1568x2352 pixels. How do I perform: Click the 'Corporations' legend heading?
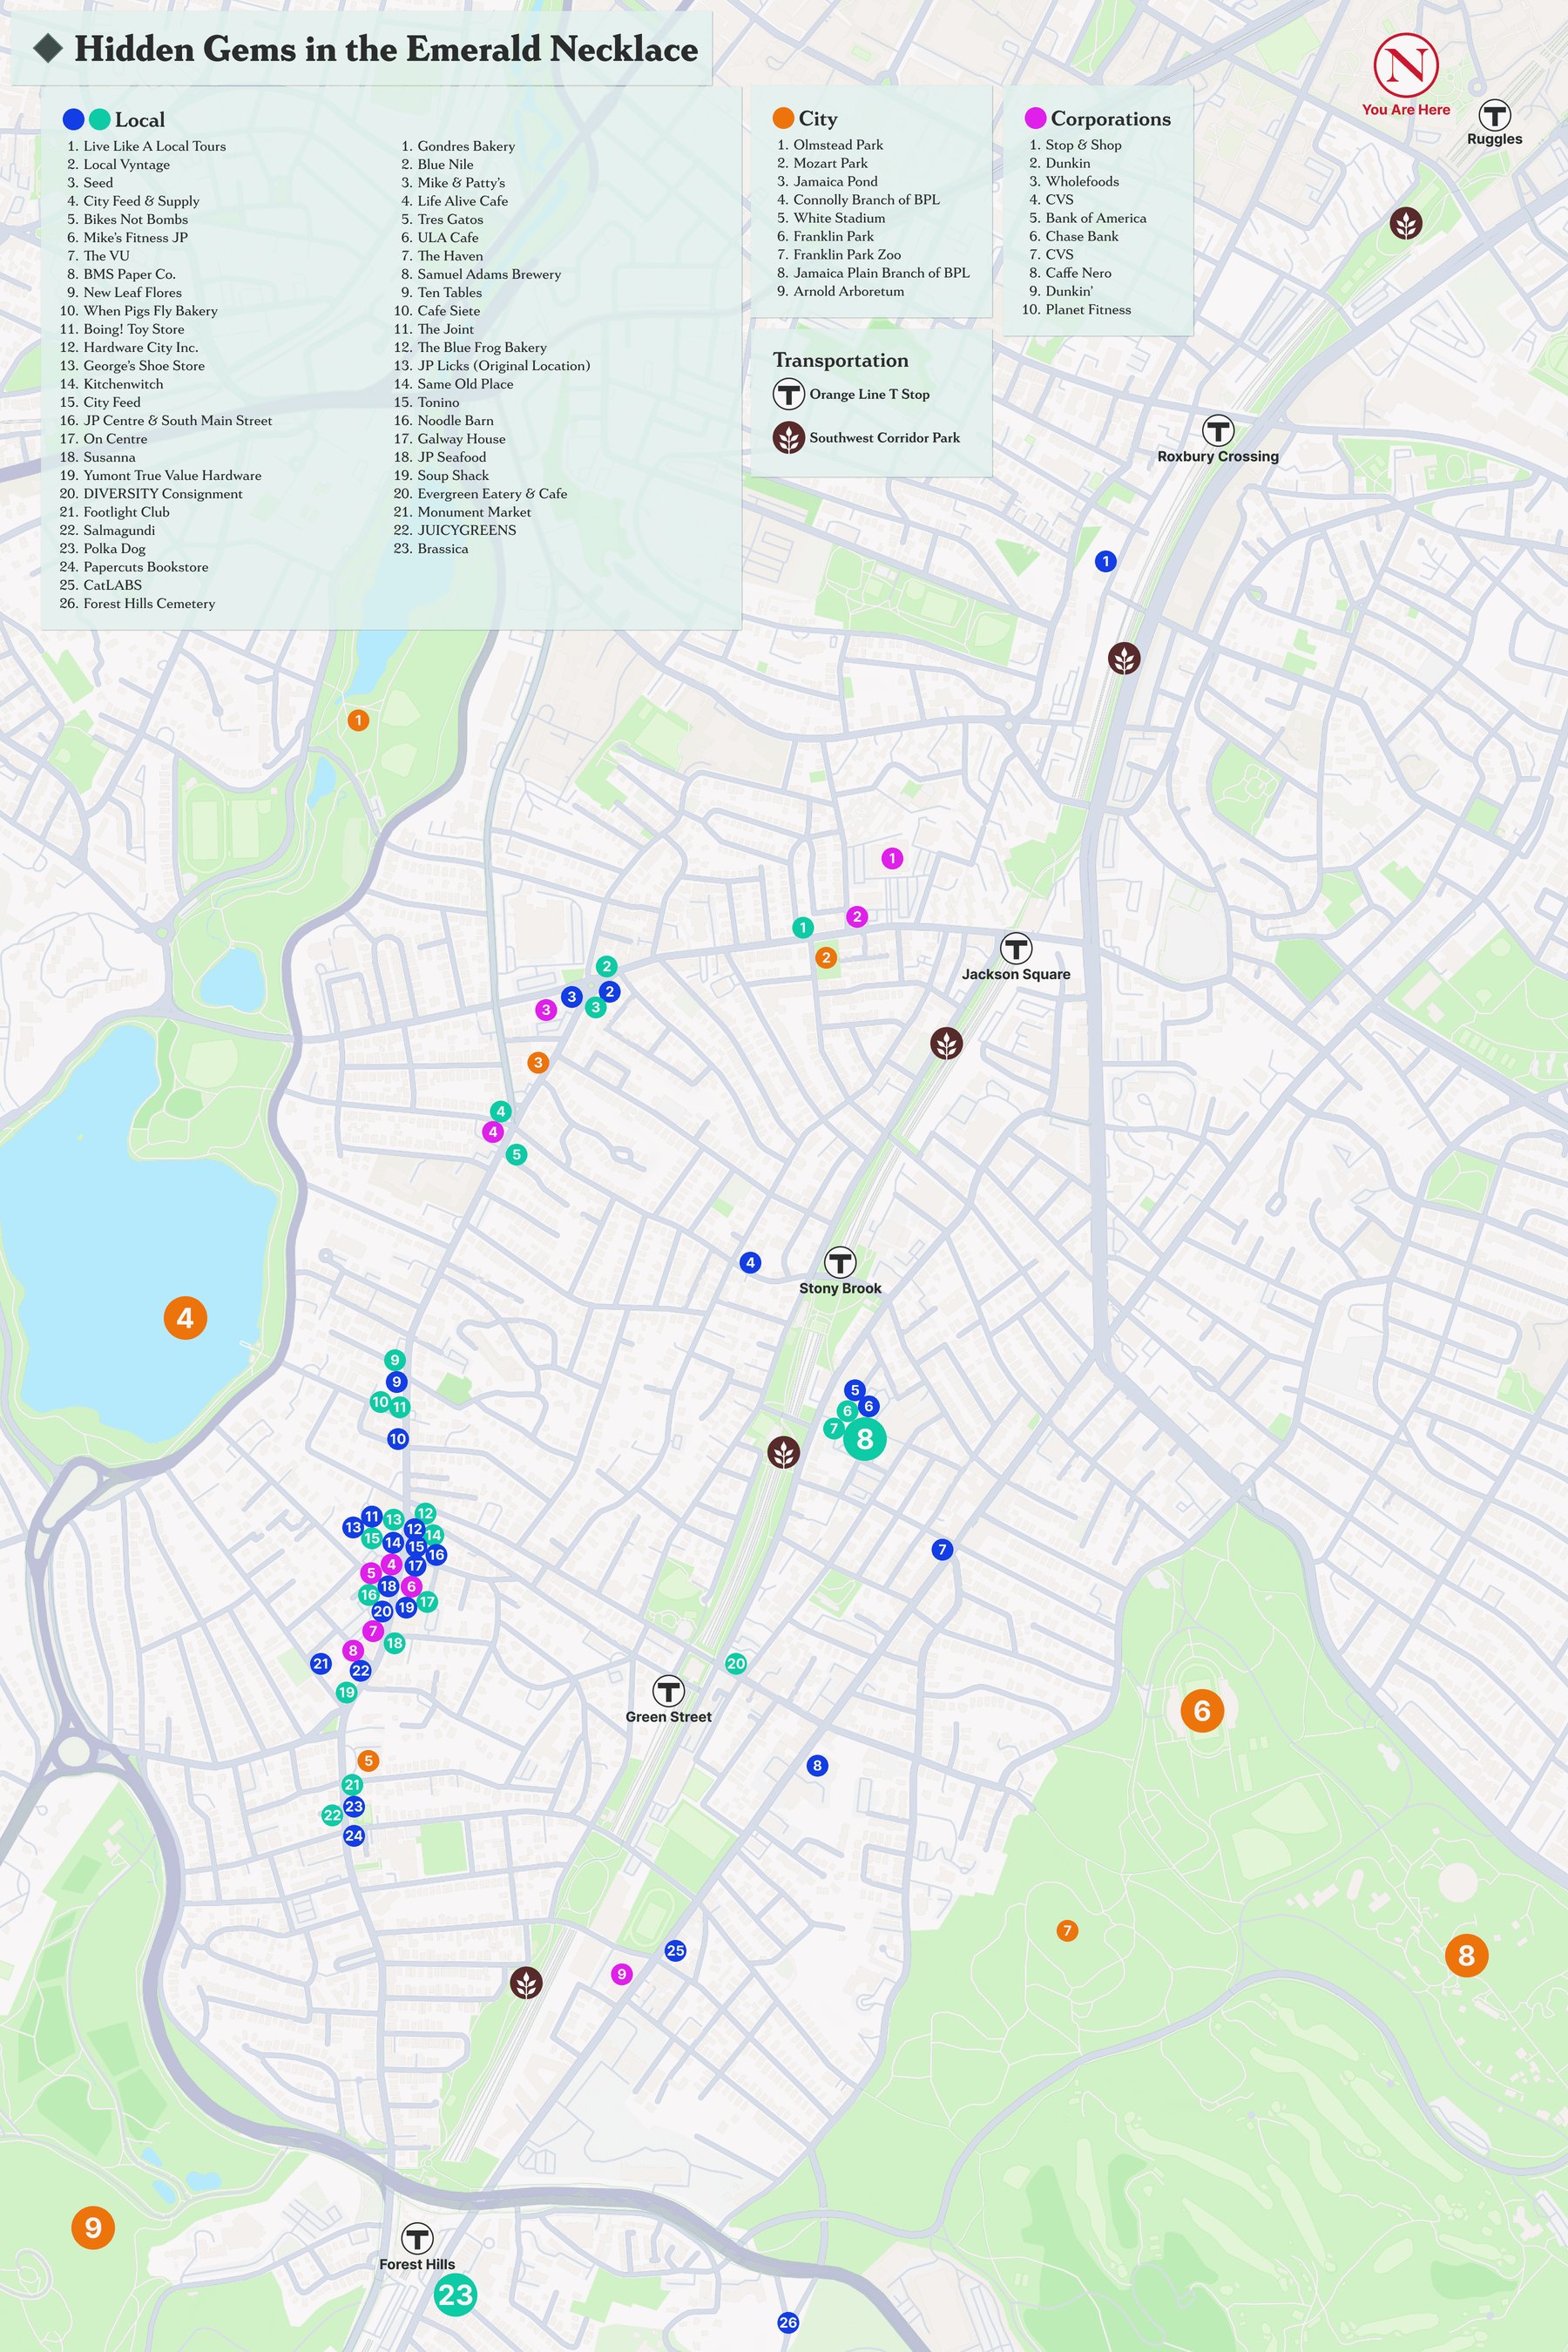1110,119
